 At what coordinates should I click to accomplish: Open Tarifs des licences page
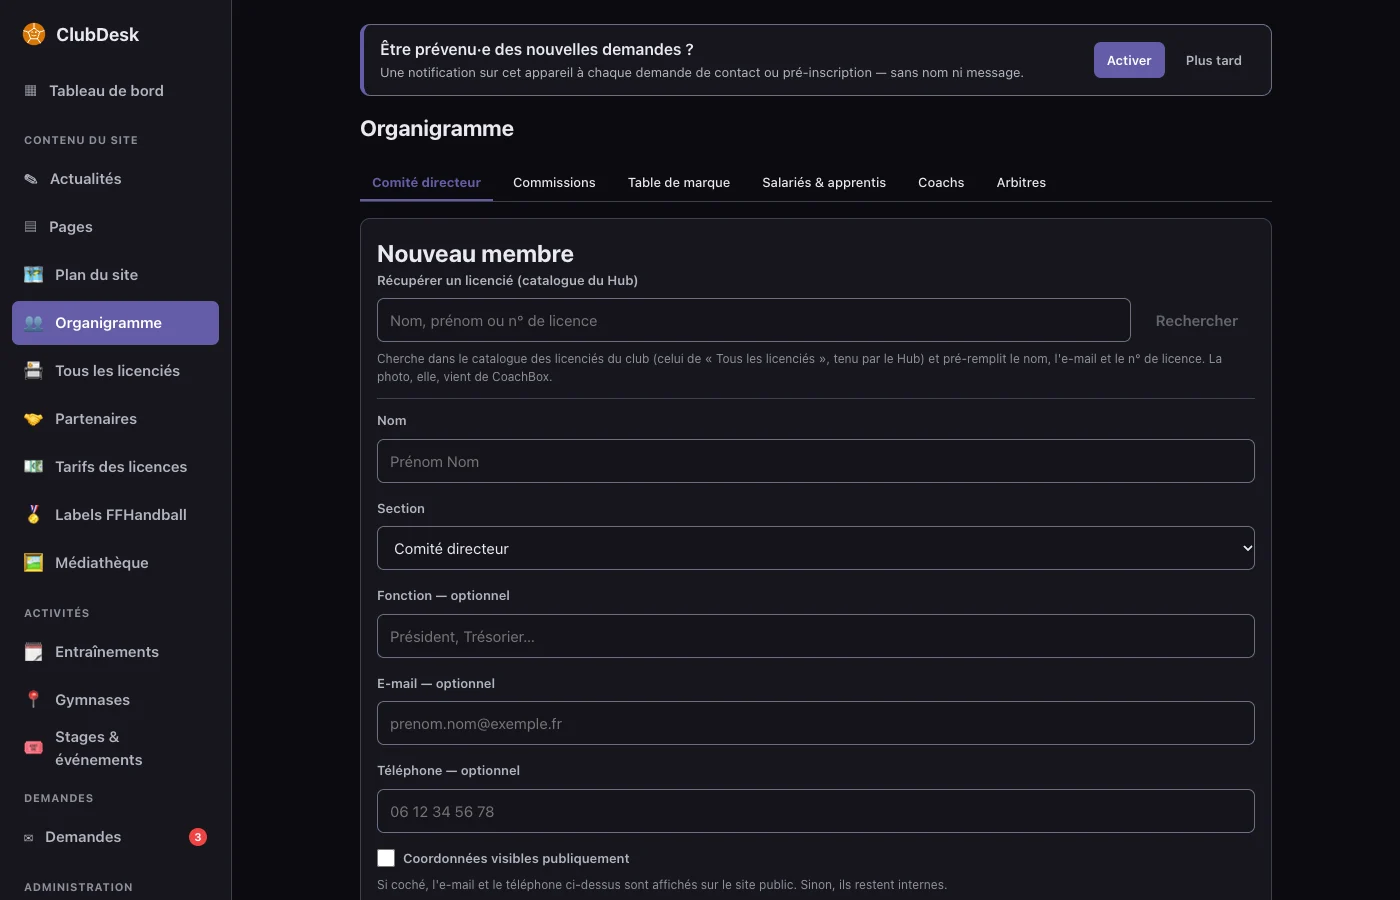pos(116,467)
